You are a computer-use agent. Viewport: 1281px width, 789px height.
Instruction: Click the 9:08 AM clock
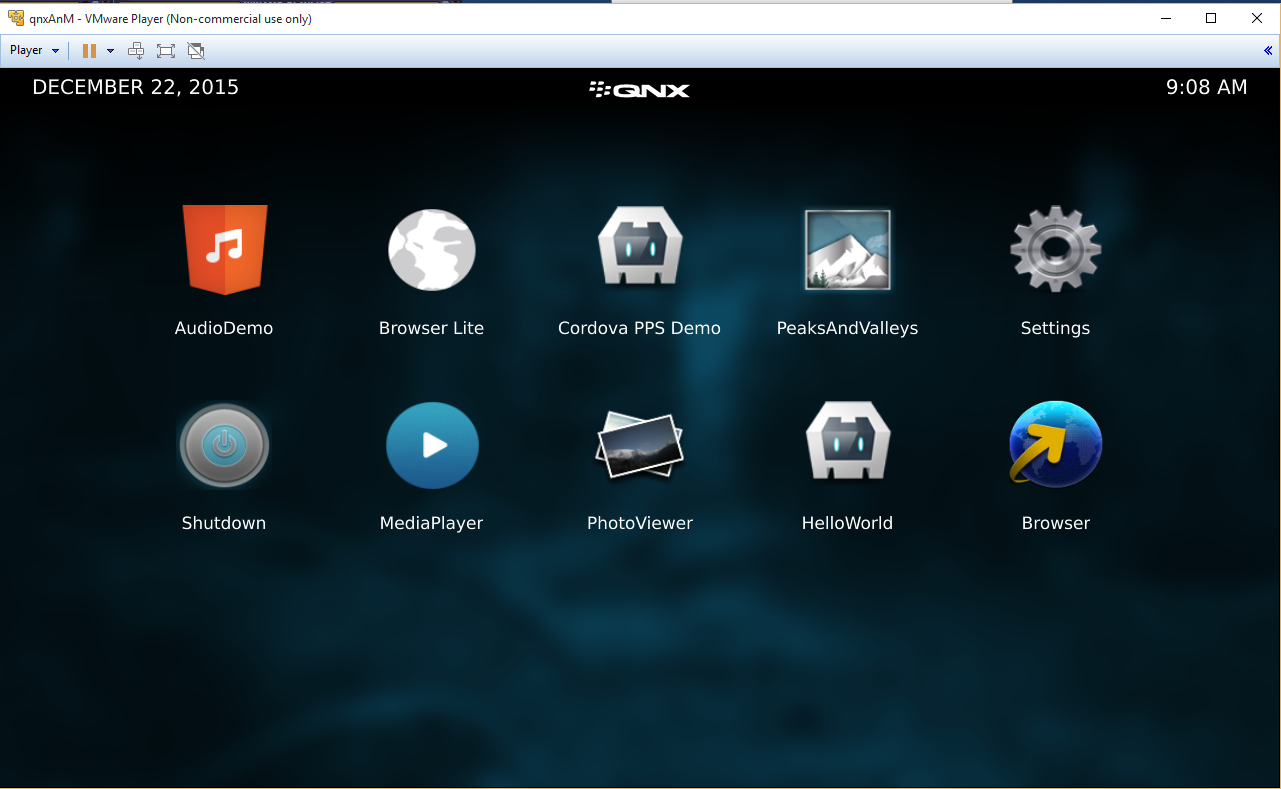[x=1206, y=87]
